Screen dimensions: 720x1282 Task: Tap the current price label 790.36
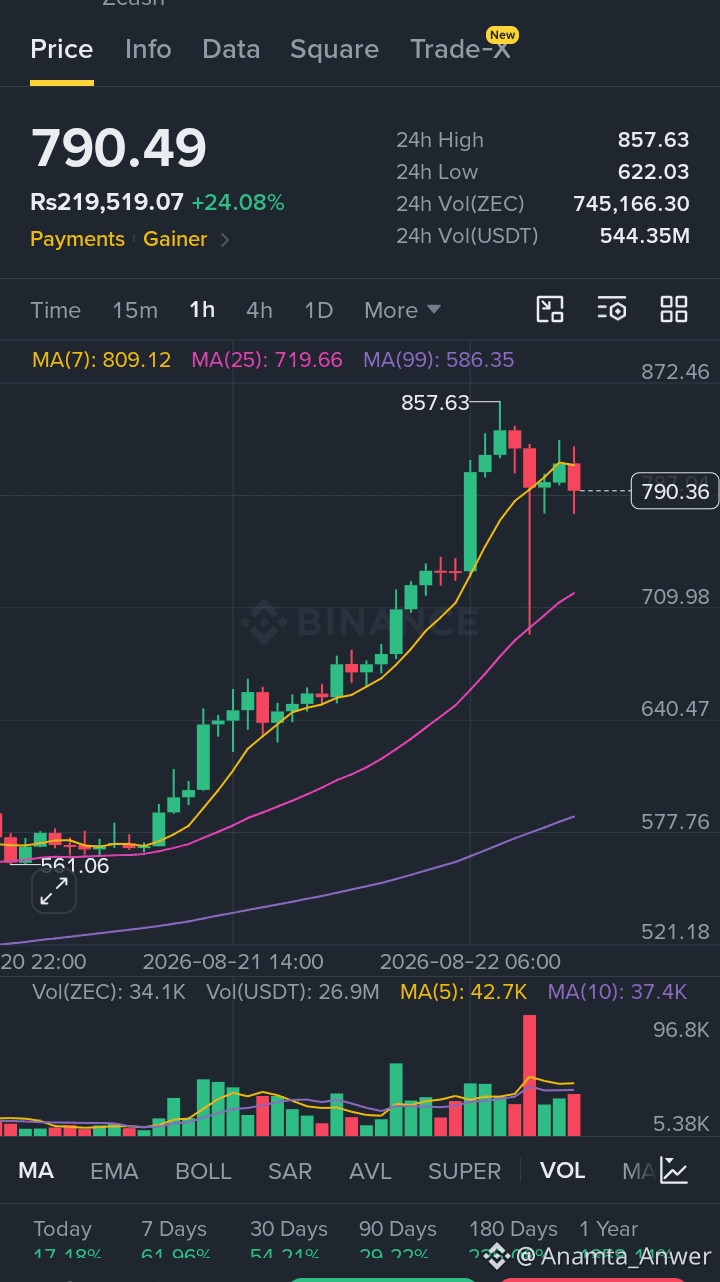[x=675, y=491]
